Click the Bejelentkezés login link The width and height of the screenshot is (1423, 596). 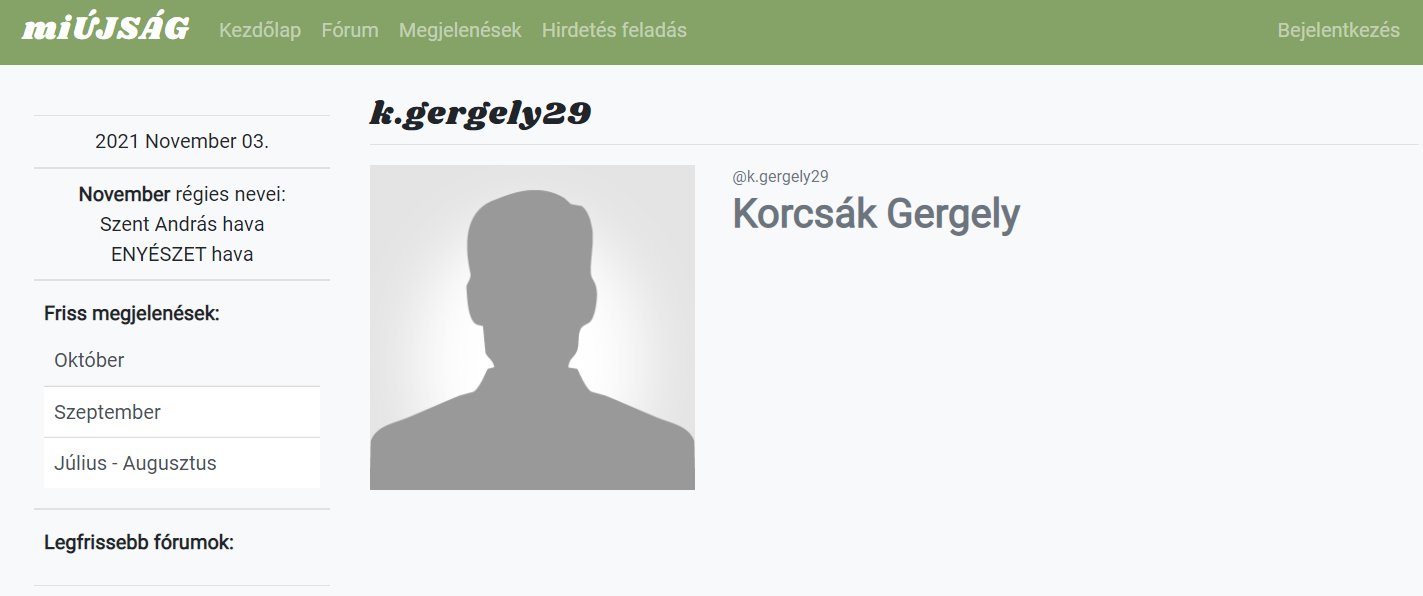1338,30
